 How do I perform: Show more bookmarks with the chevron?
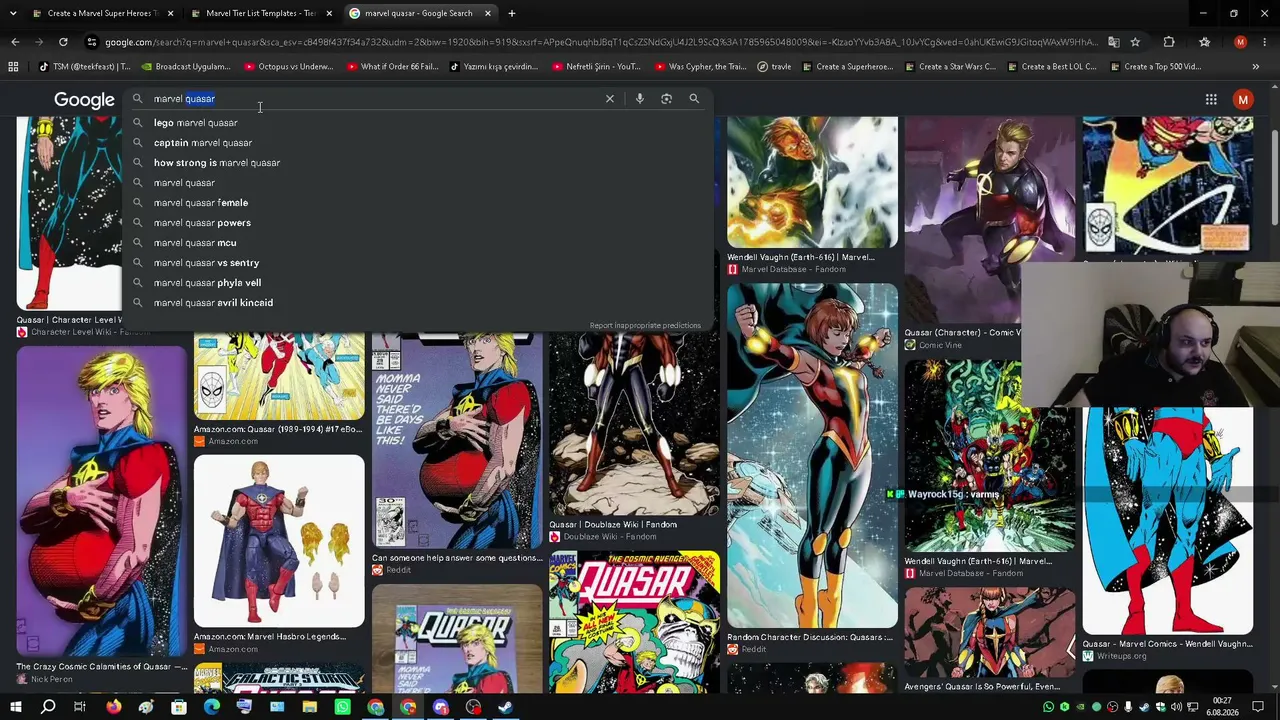point(1256,67)
